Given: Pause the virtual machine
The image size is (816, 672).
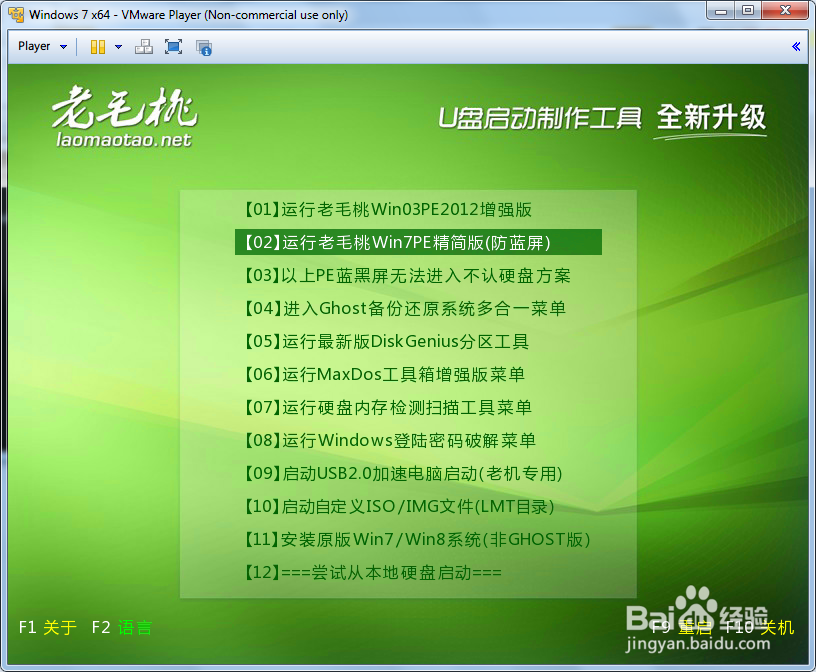Looking at the screenshot, I should tap(98, 47).
